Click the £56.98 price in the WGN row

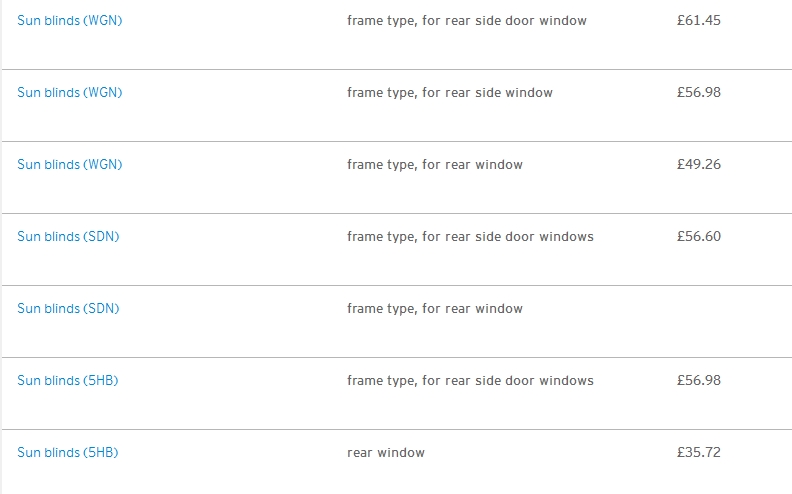pos(699,93)
